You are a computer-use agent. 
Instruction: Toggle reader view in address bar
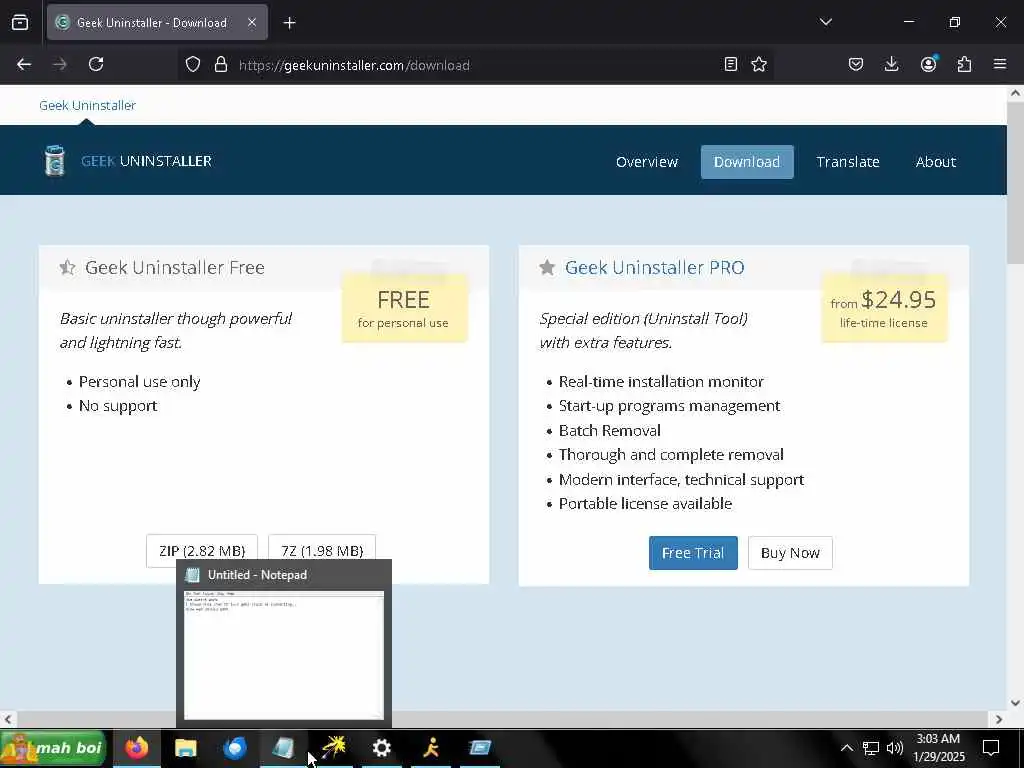(731, 64)
